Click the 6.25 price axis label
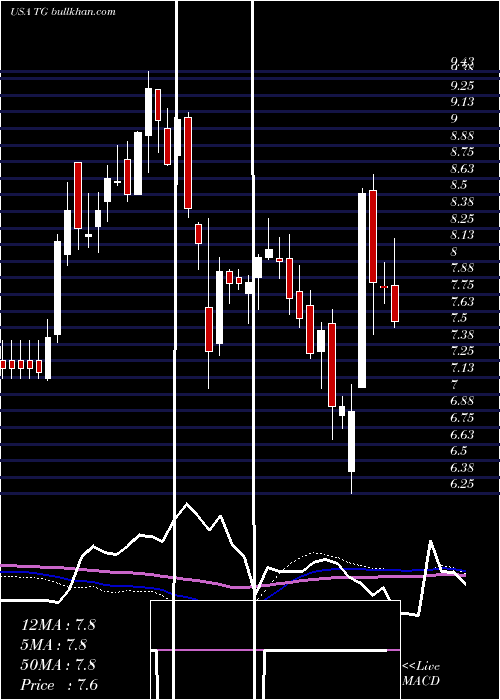This screenshot has height=700, width=500. [x=462, y=484]
